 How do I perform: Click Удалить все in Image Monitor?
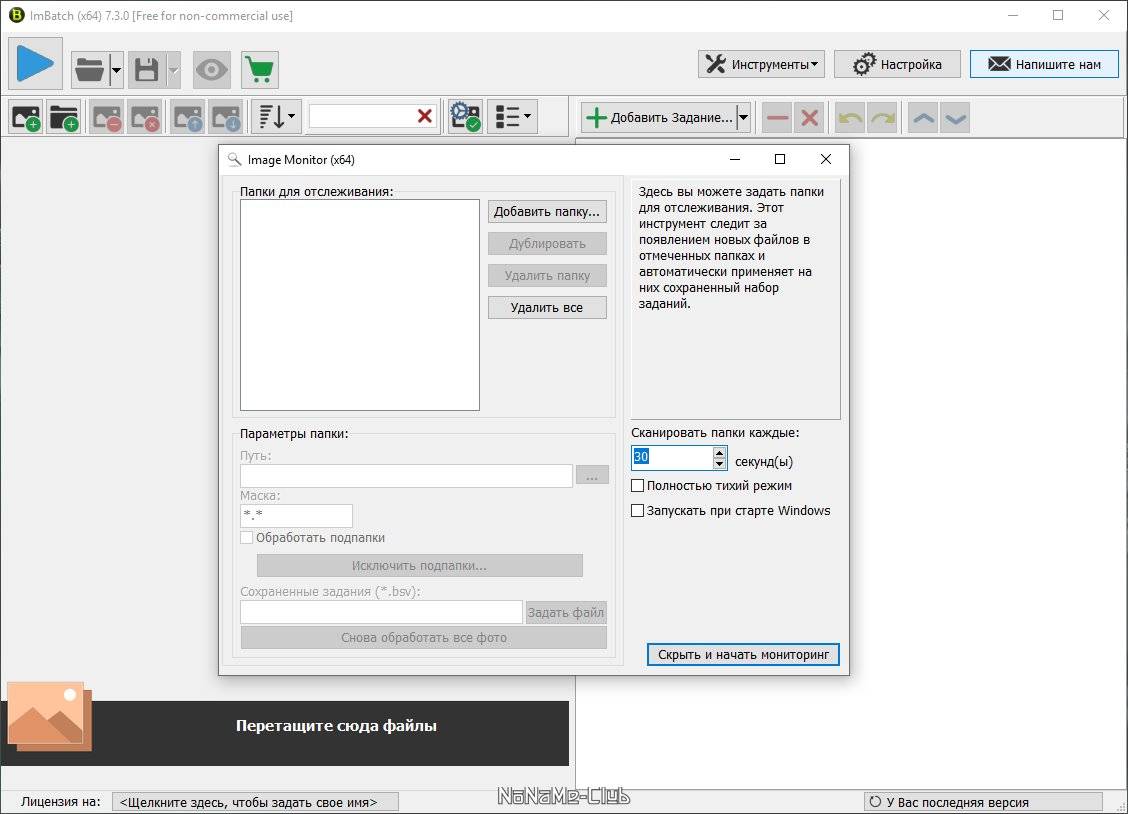pyautogui.click(x=547, y=307)
